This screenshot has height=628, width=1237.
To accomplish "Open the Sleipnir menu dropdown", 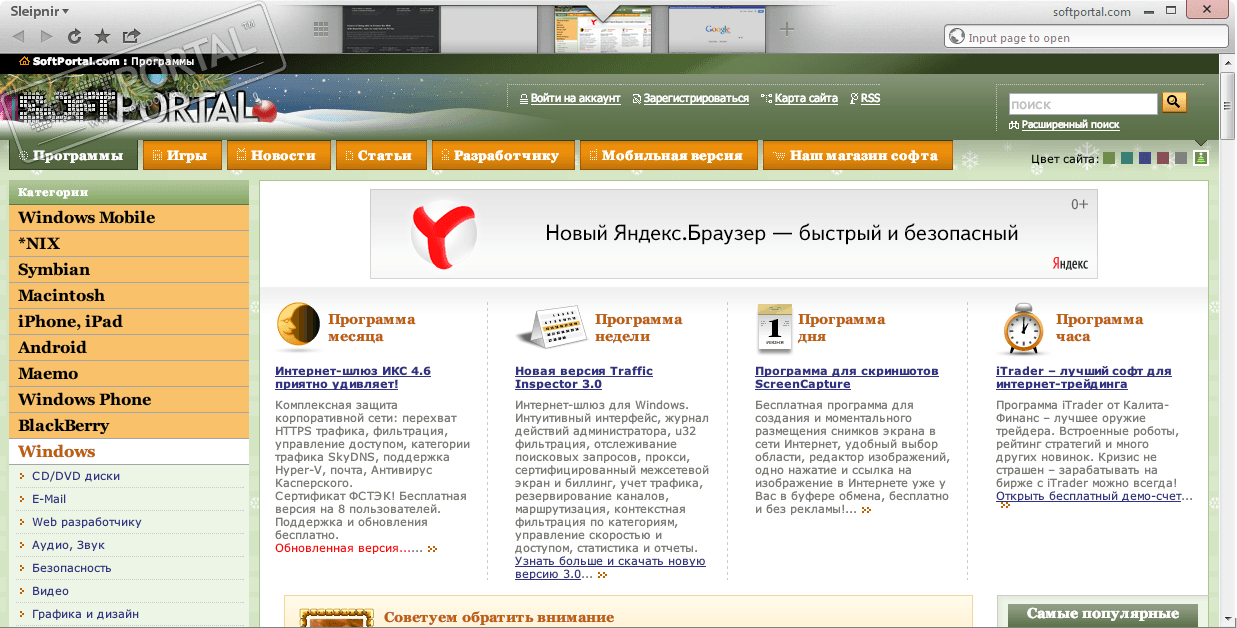I will pyautogui.click(x=40, y=11).
